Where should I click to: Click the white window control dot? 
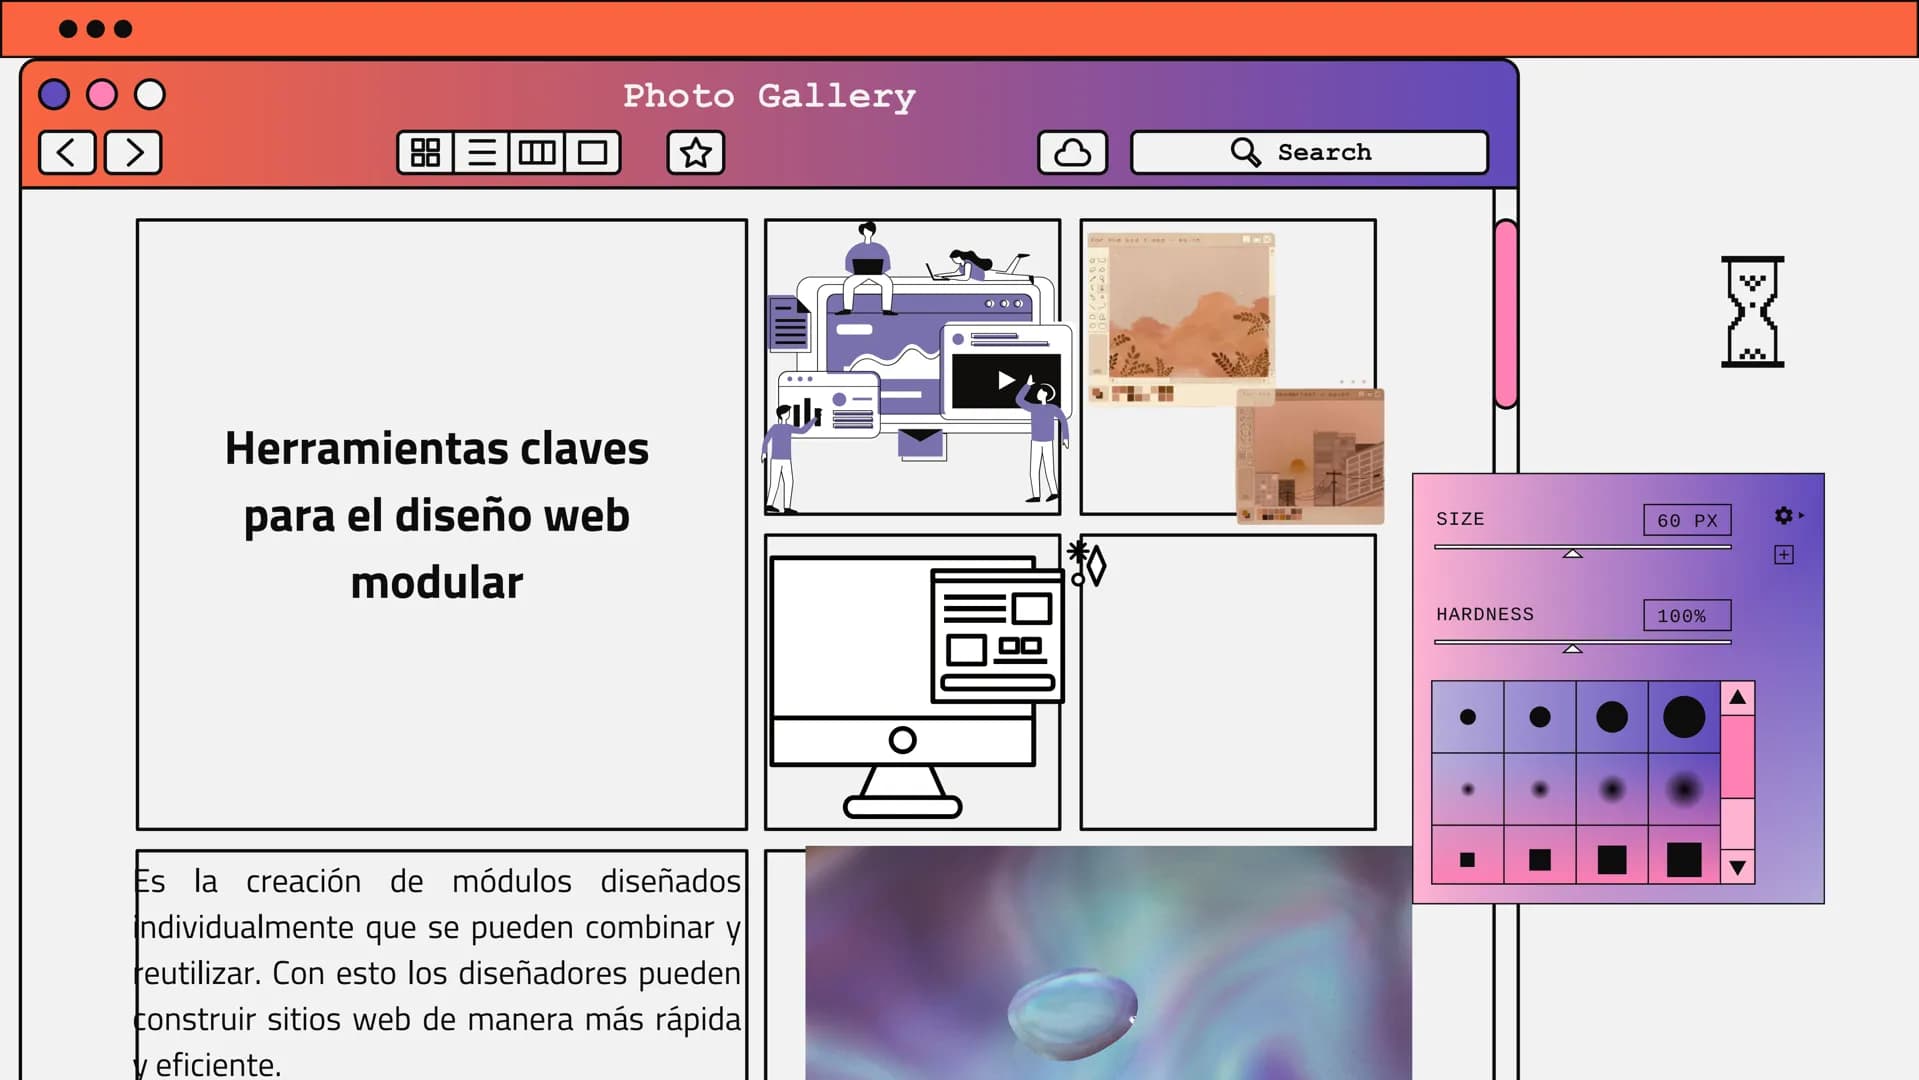coord(150,95)
